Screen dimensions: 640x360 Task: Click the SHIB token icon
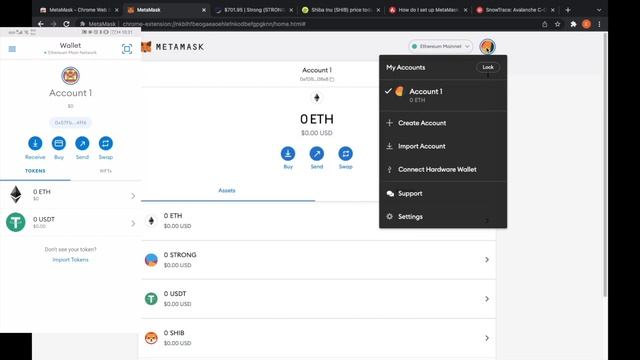pyautogui.click(x=151, y=338)
